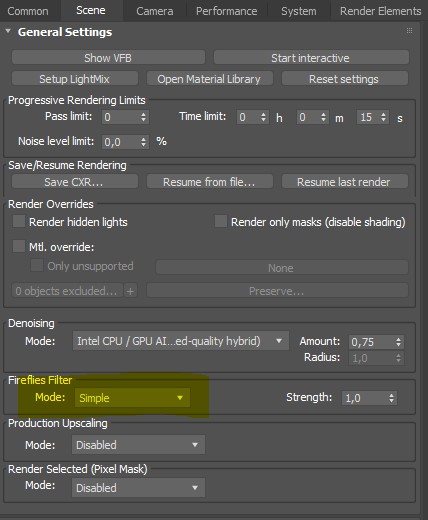Switch to the Camera tab
The image size is (428, 520).
click(155, 11)
